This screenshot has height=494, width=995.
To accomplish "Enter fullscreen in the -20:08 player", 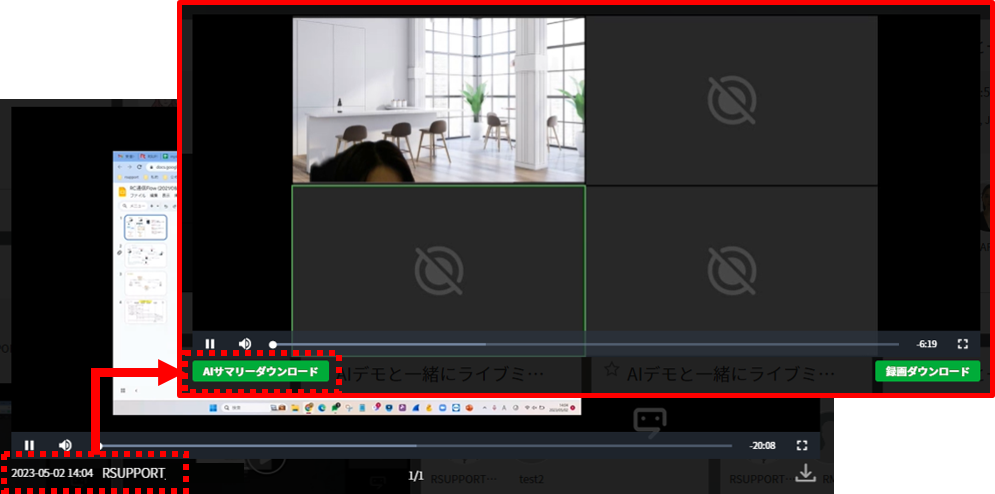I will [801, 445].
